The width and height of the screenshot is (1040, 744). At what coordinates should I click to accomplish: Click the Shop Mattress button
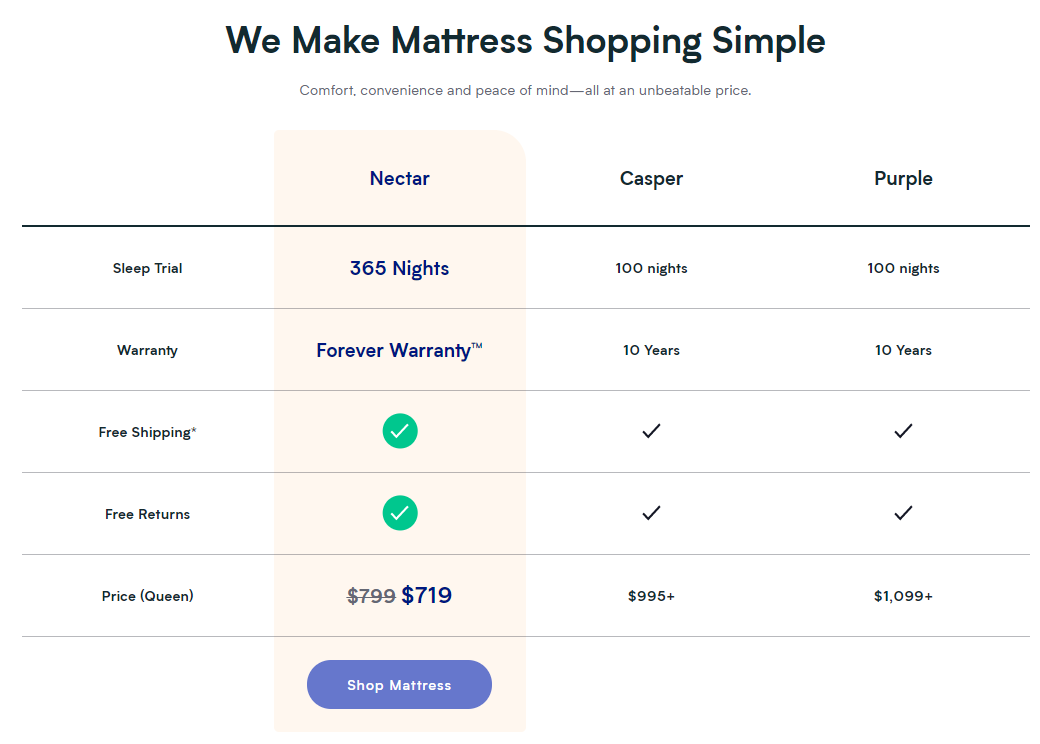399,684
